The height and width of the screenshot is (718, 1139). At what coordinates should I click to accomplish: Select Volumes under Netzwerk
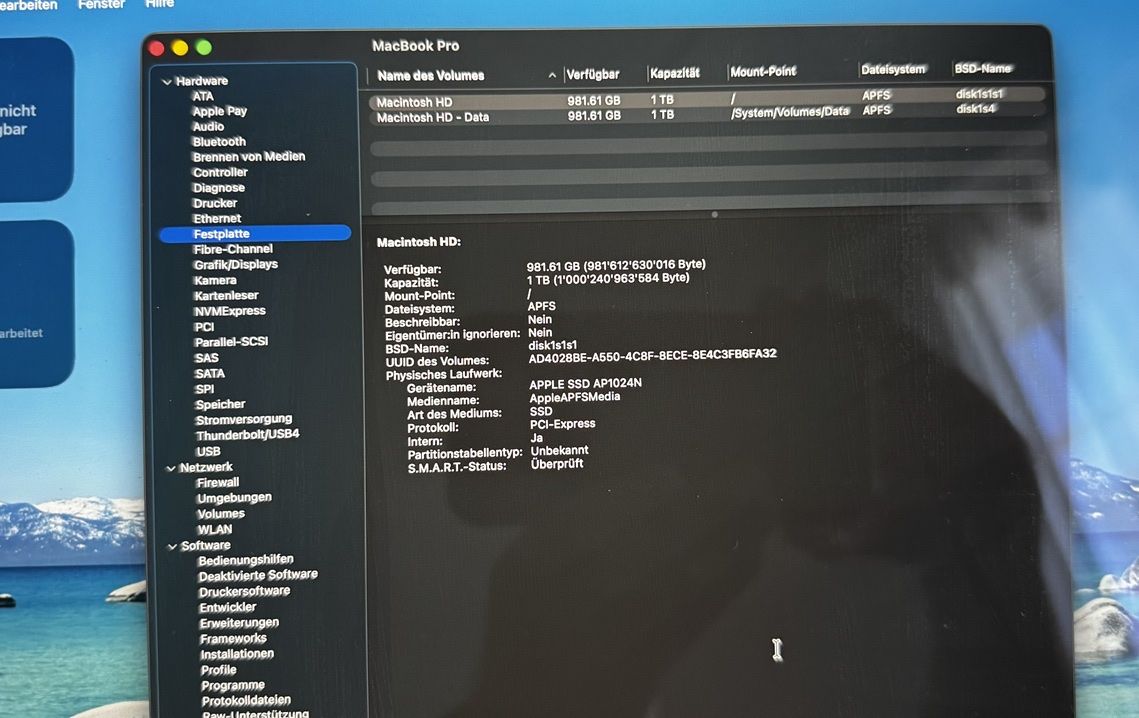pos(221,514)
